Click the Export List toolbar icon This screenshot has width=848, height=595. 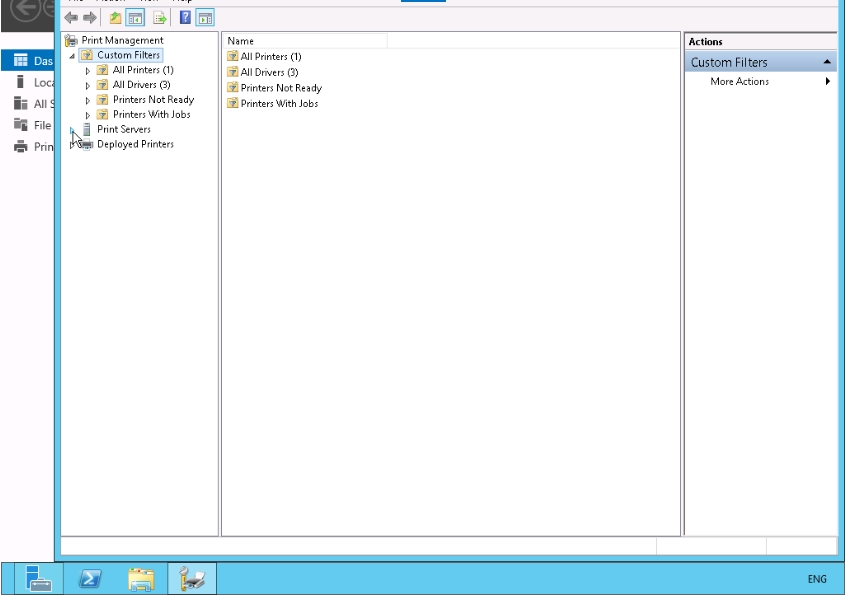160,18
